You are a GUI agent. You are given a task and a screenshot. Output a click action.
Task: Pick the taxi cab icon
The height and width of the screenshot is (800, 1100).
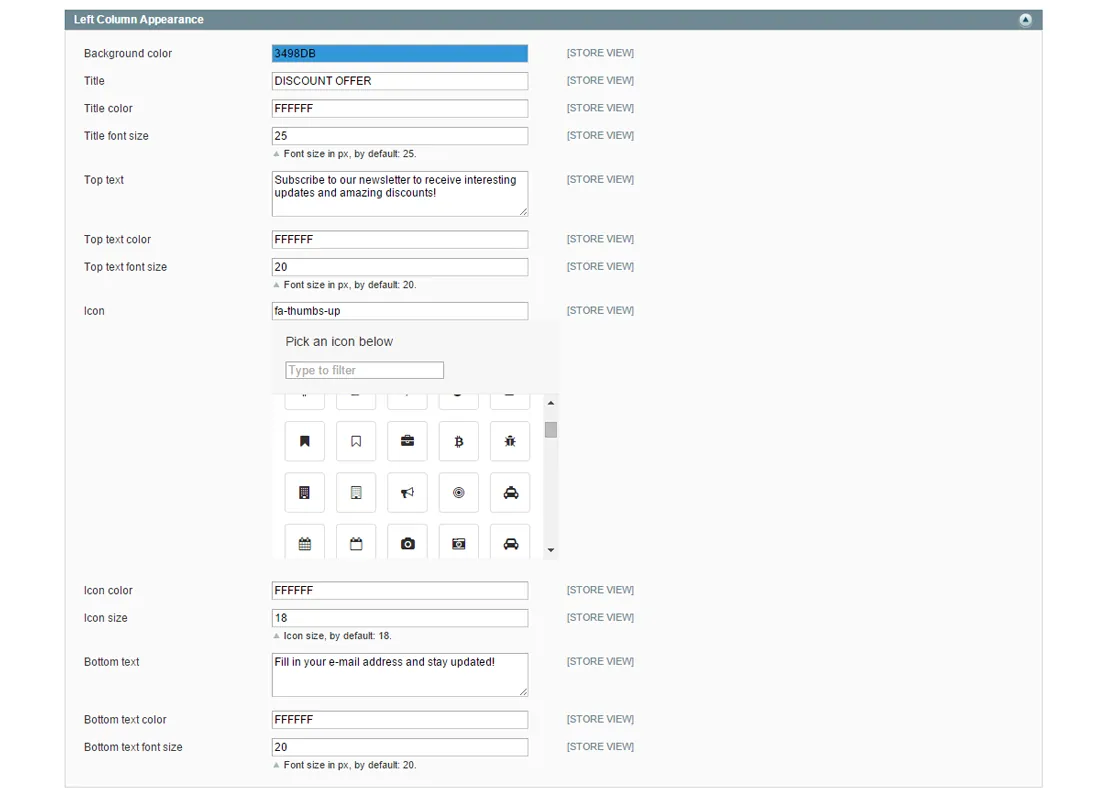tap(510, 493)
